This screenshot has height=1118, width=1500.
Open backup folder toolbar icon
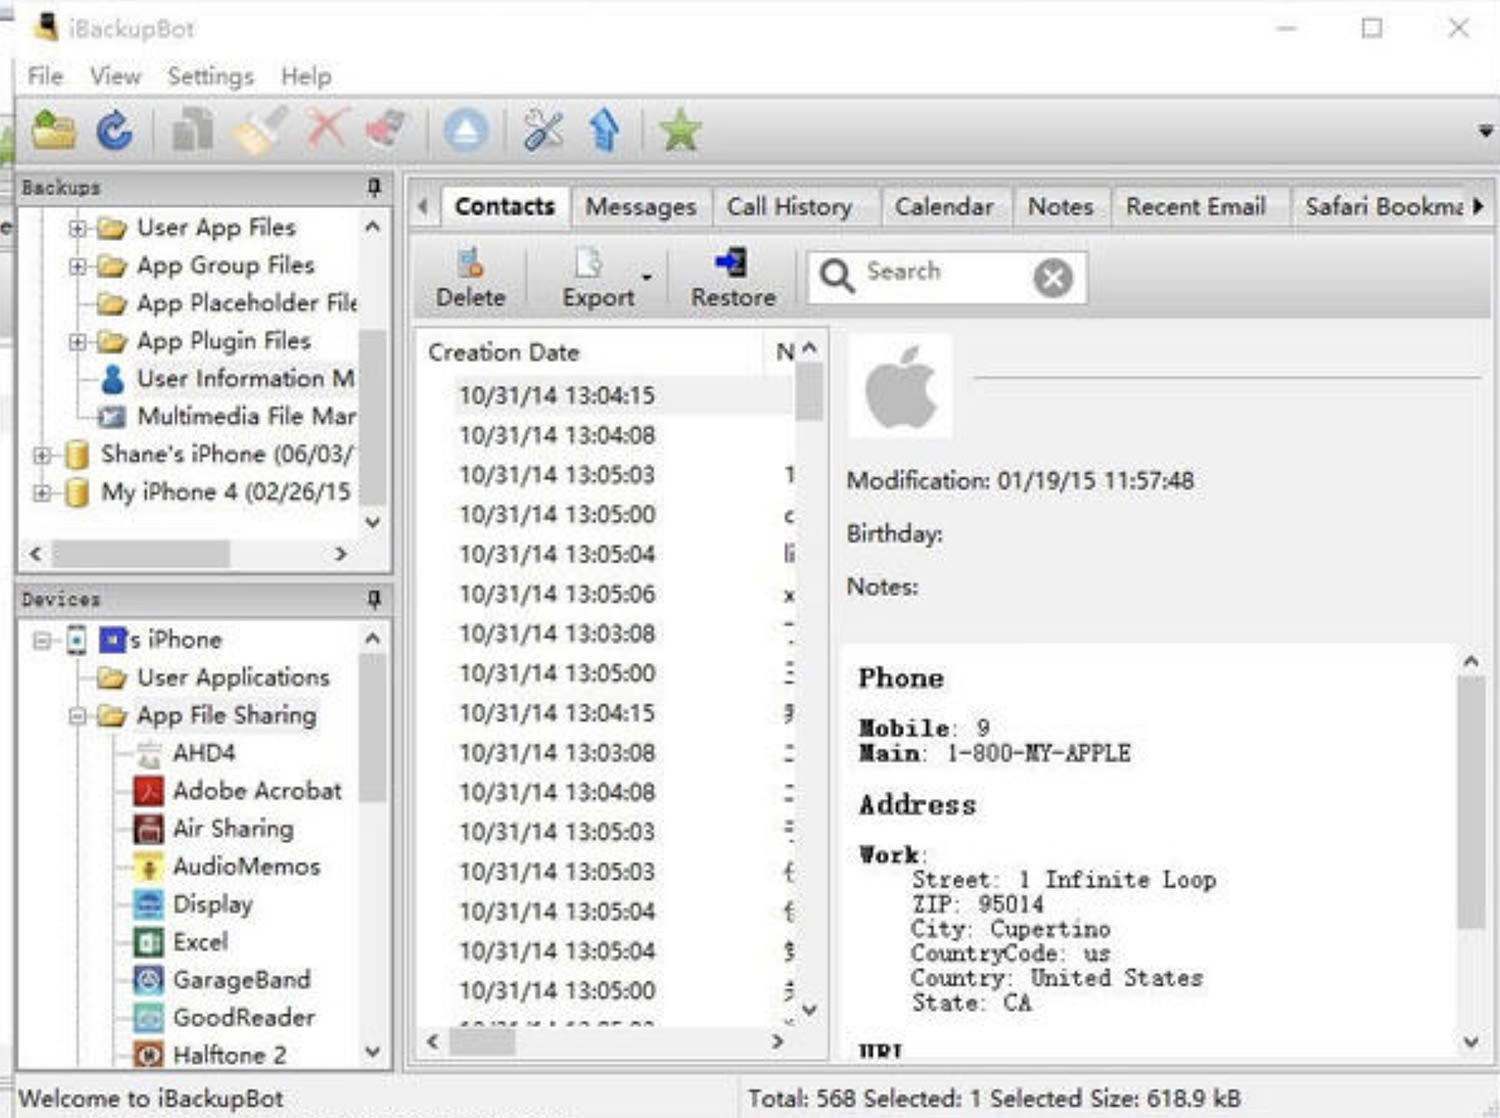53,130
